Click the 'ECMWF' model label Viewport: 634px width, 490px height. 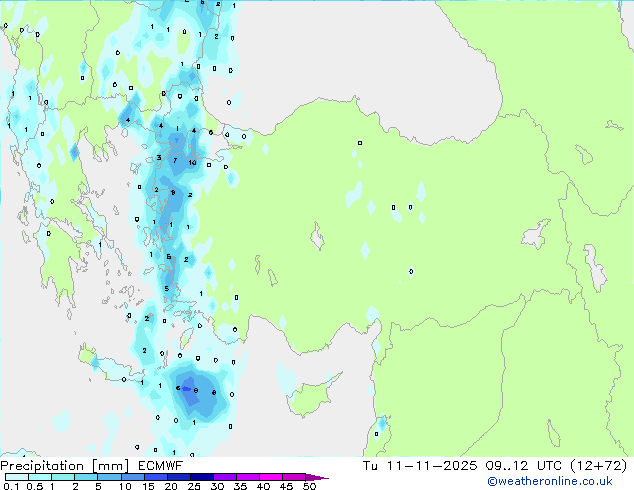[160, 466]
